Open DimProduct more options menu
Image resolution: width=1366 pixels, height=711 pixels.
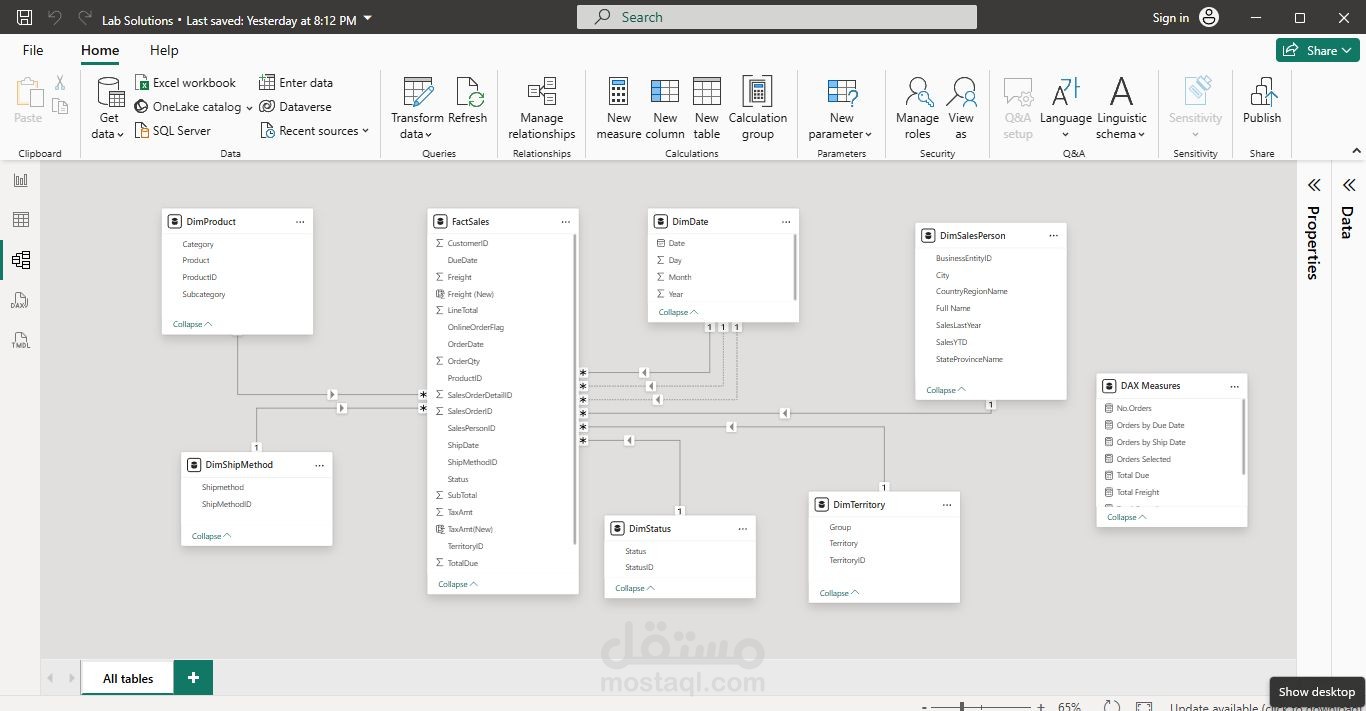coord(300,222)
